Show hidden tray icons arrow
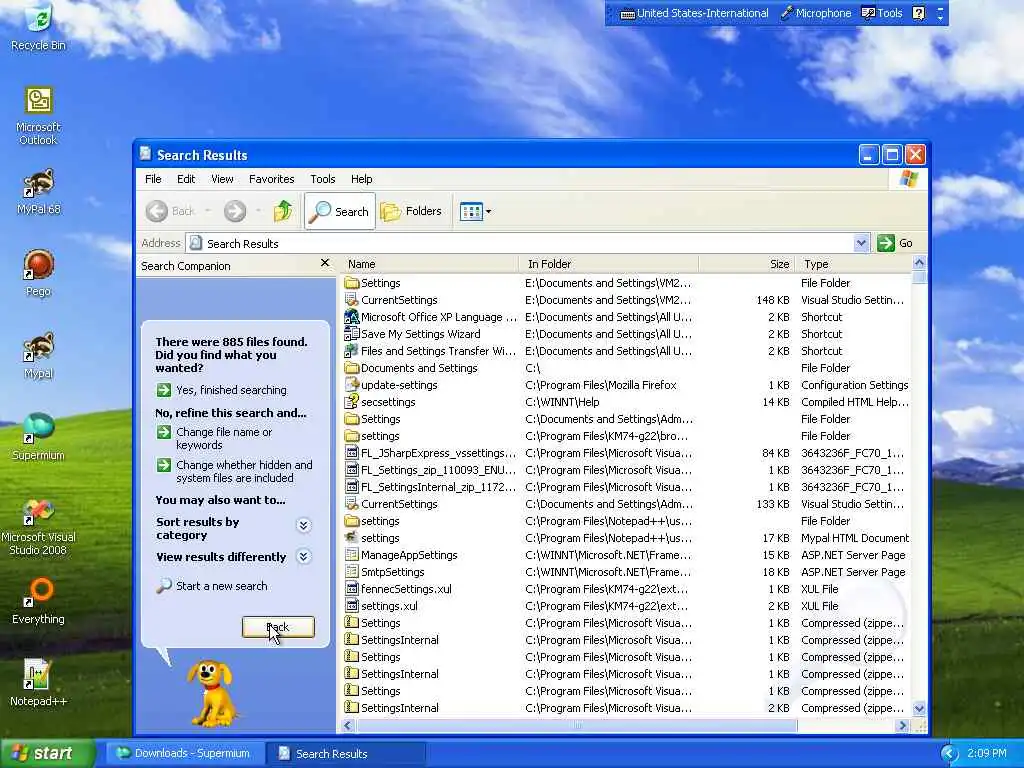This screenshot has width=1024, height=768. click(949, 753)
